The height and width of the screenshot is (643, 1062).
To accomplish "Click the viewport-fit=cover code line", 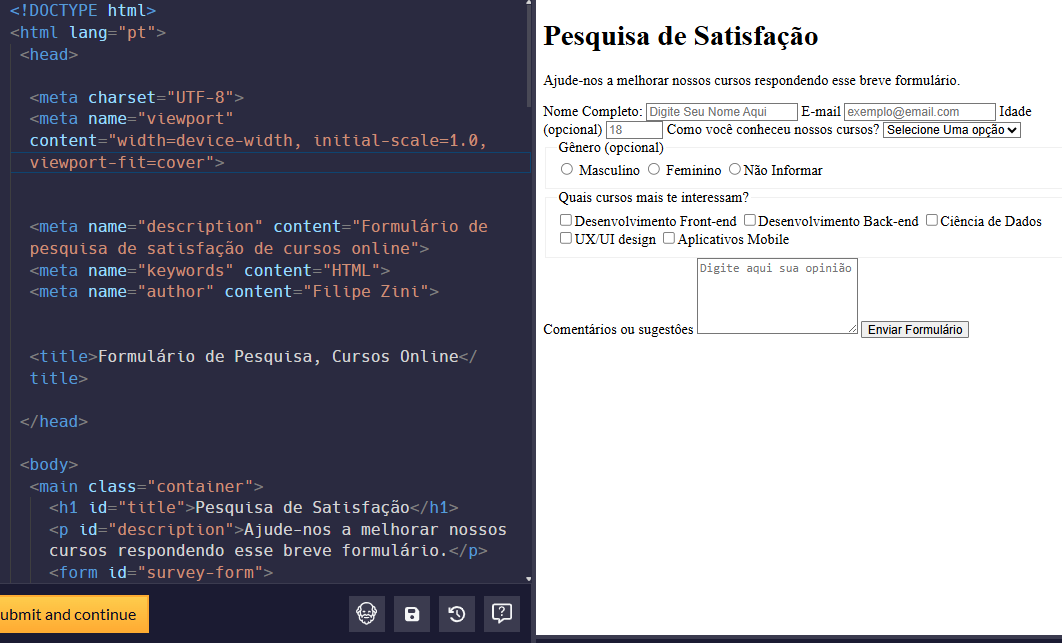I will (127, 163).
